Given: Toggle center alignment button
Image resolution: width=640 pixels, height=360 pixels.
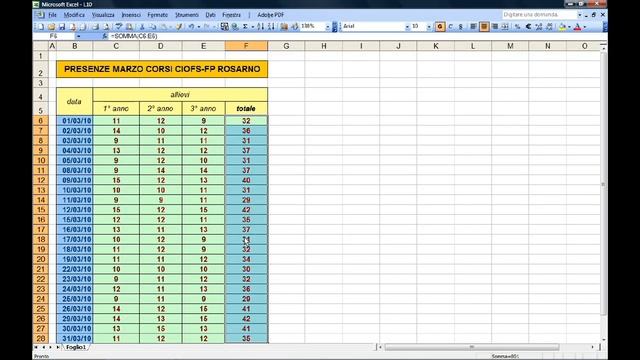Looking at the screenshot, I should coord(484,27).
